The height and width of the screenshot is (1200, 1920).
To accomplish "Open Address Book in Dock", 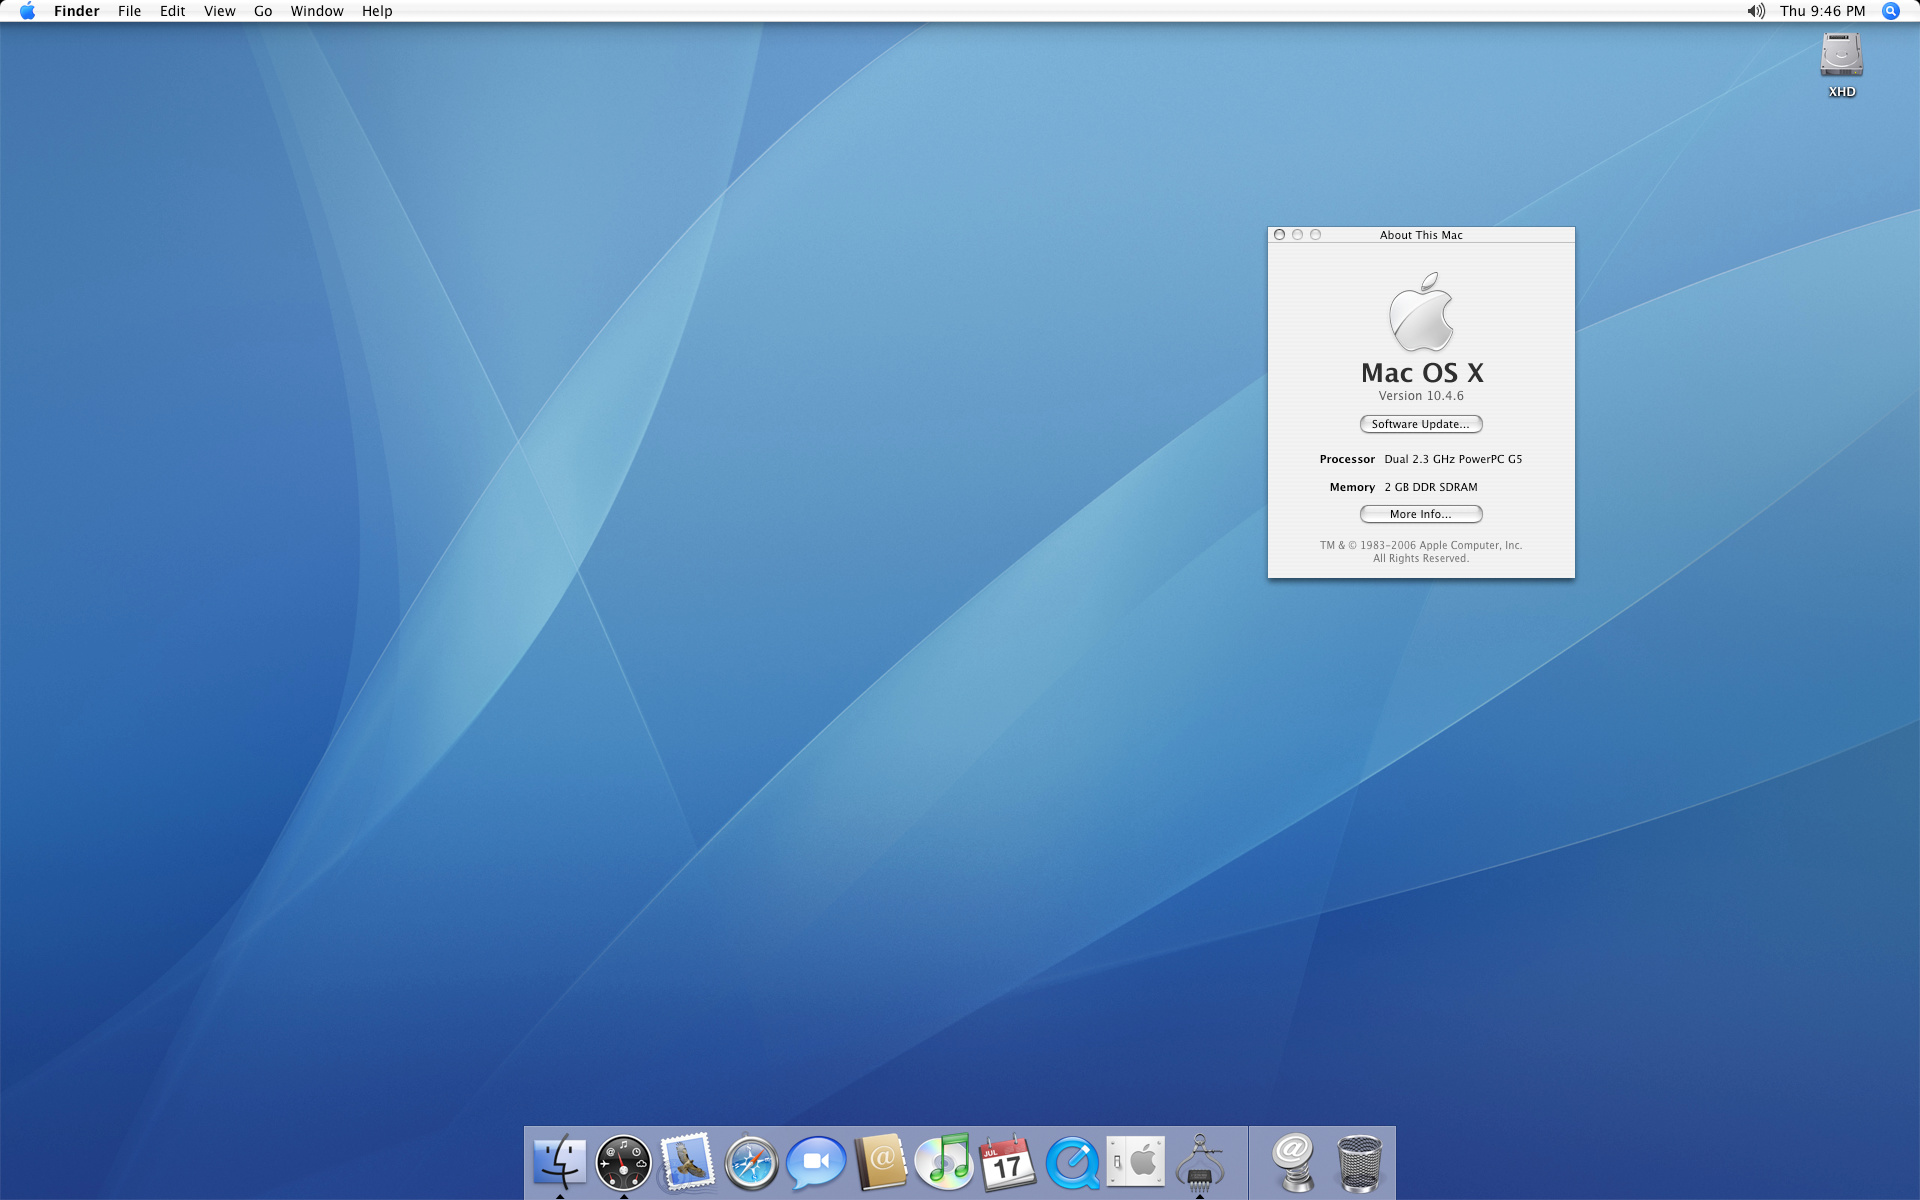I will (x=880, y=1163).
